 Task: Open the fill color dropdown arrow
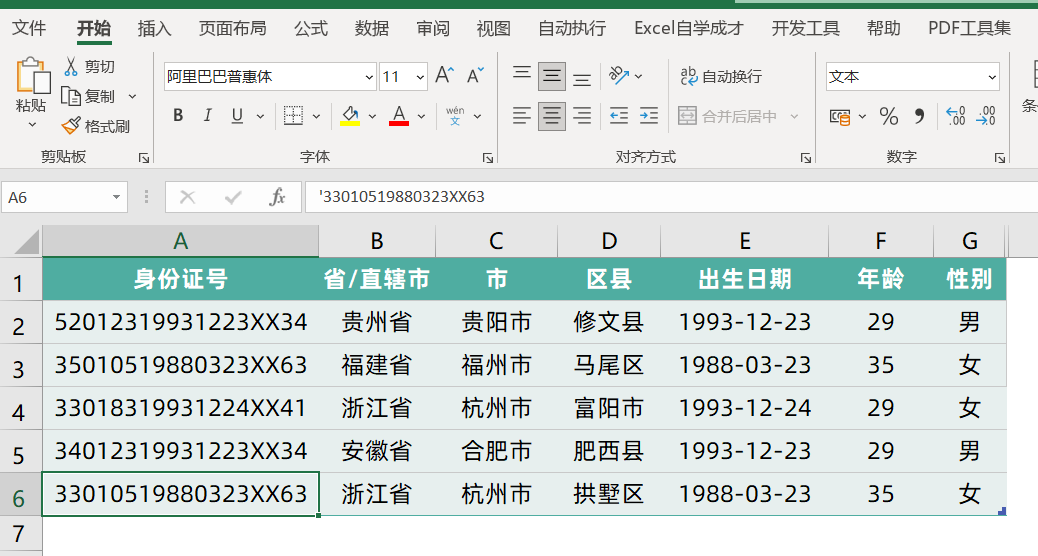(373, 116)
